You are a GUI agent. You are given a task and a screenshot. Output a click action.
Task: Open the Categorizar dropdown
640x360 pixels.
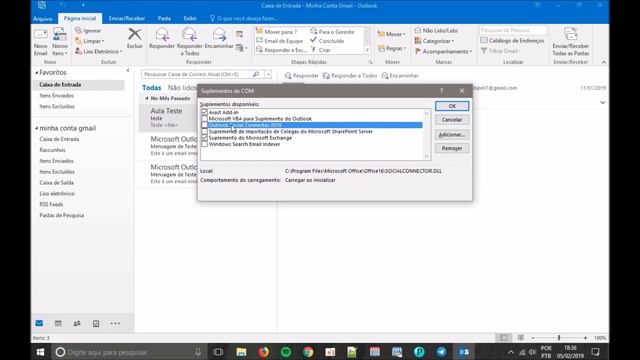coord(434,41)
